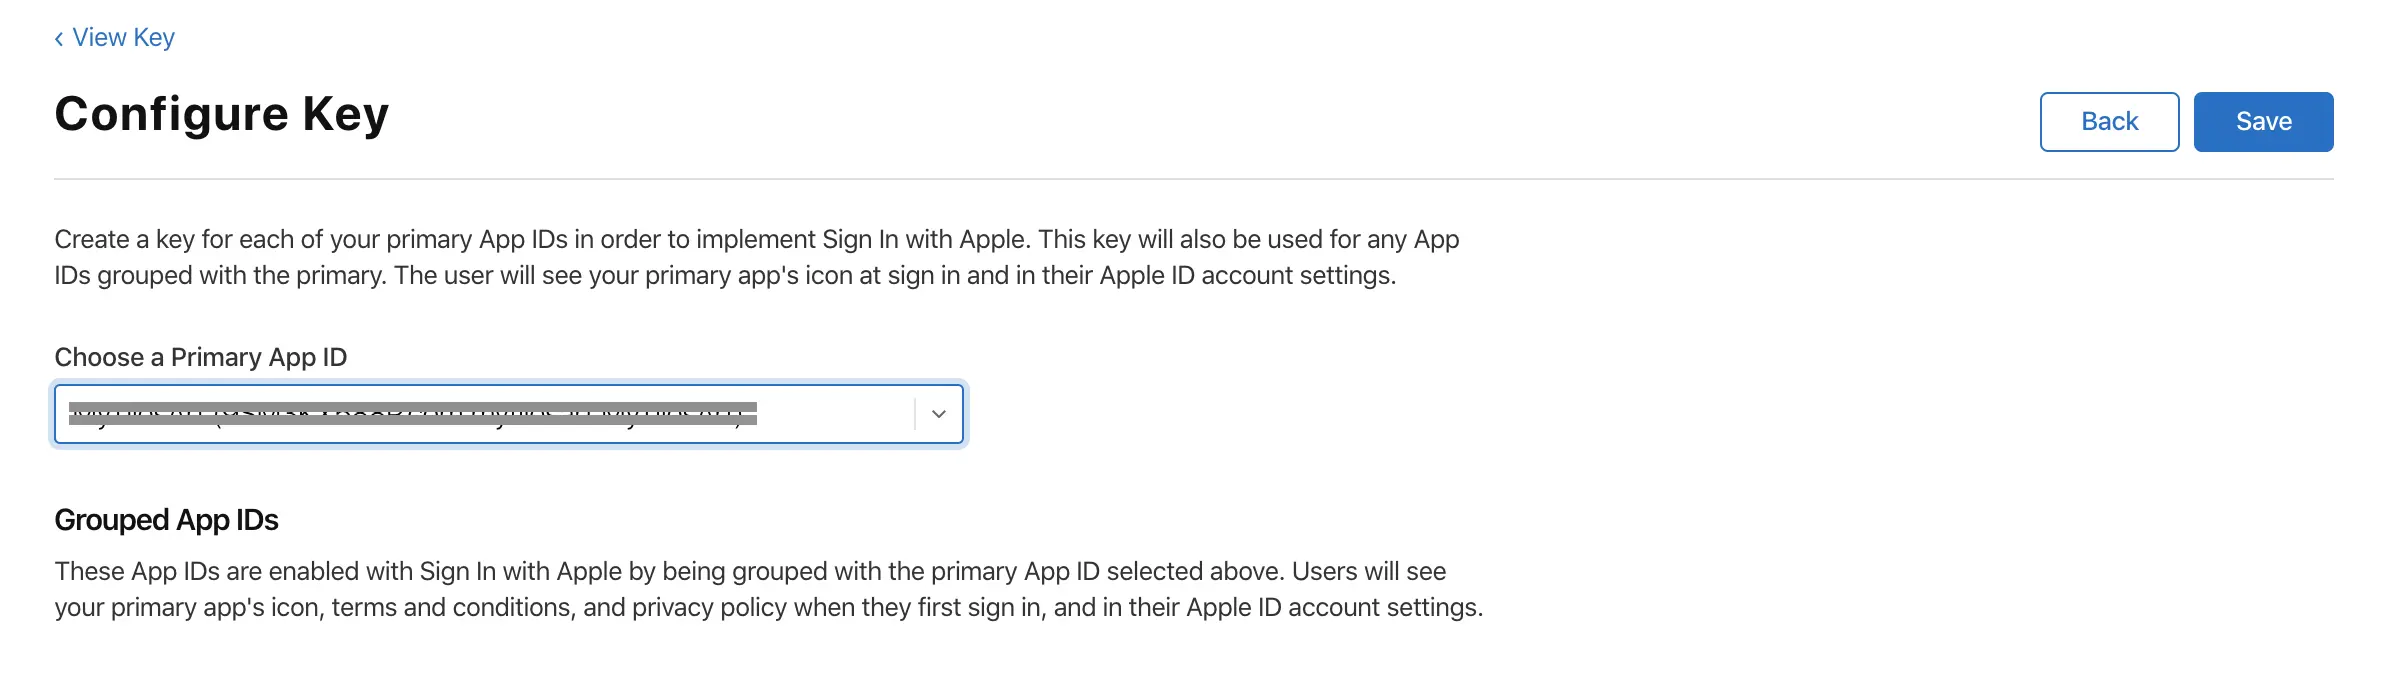Save the key configuration
The width and height of the screenshot is (2404, 694).
2262,122
